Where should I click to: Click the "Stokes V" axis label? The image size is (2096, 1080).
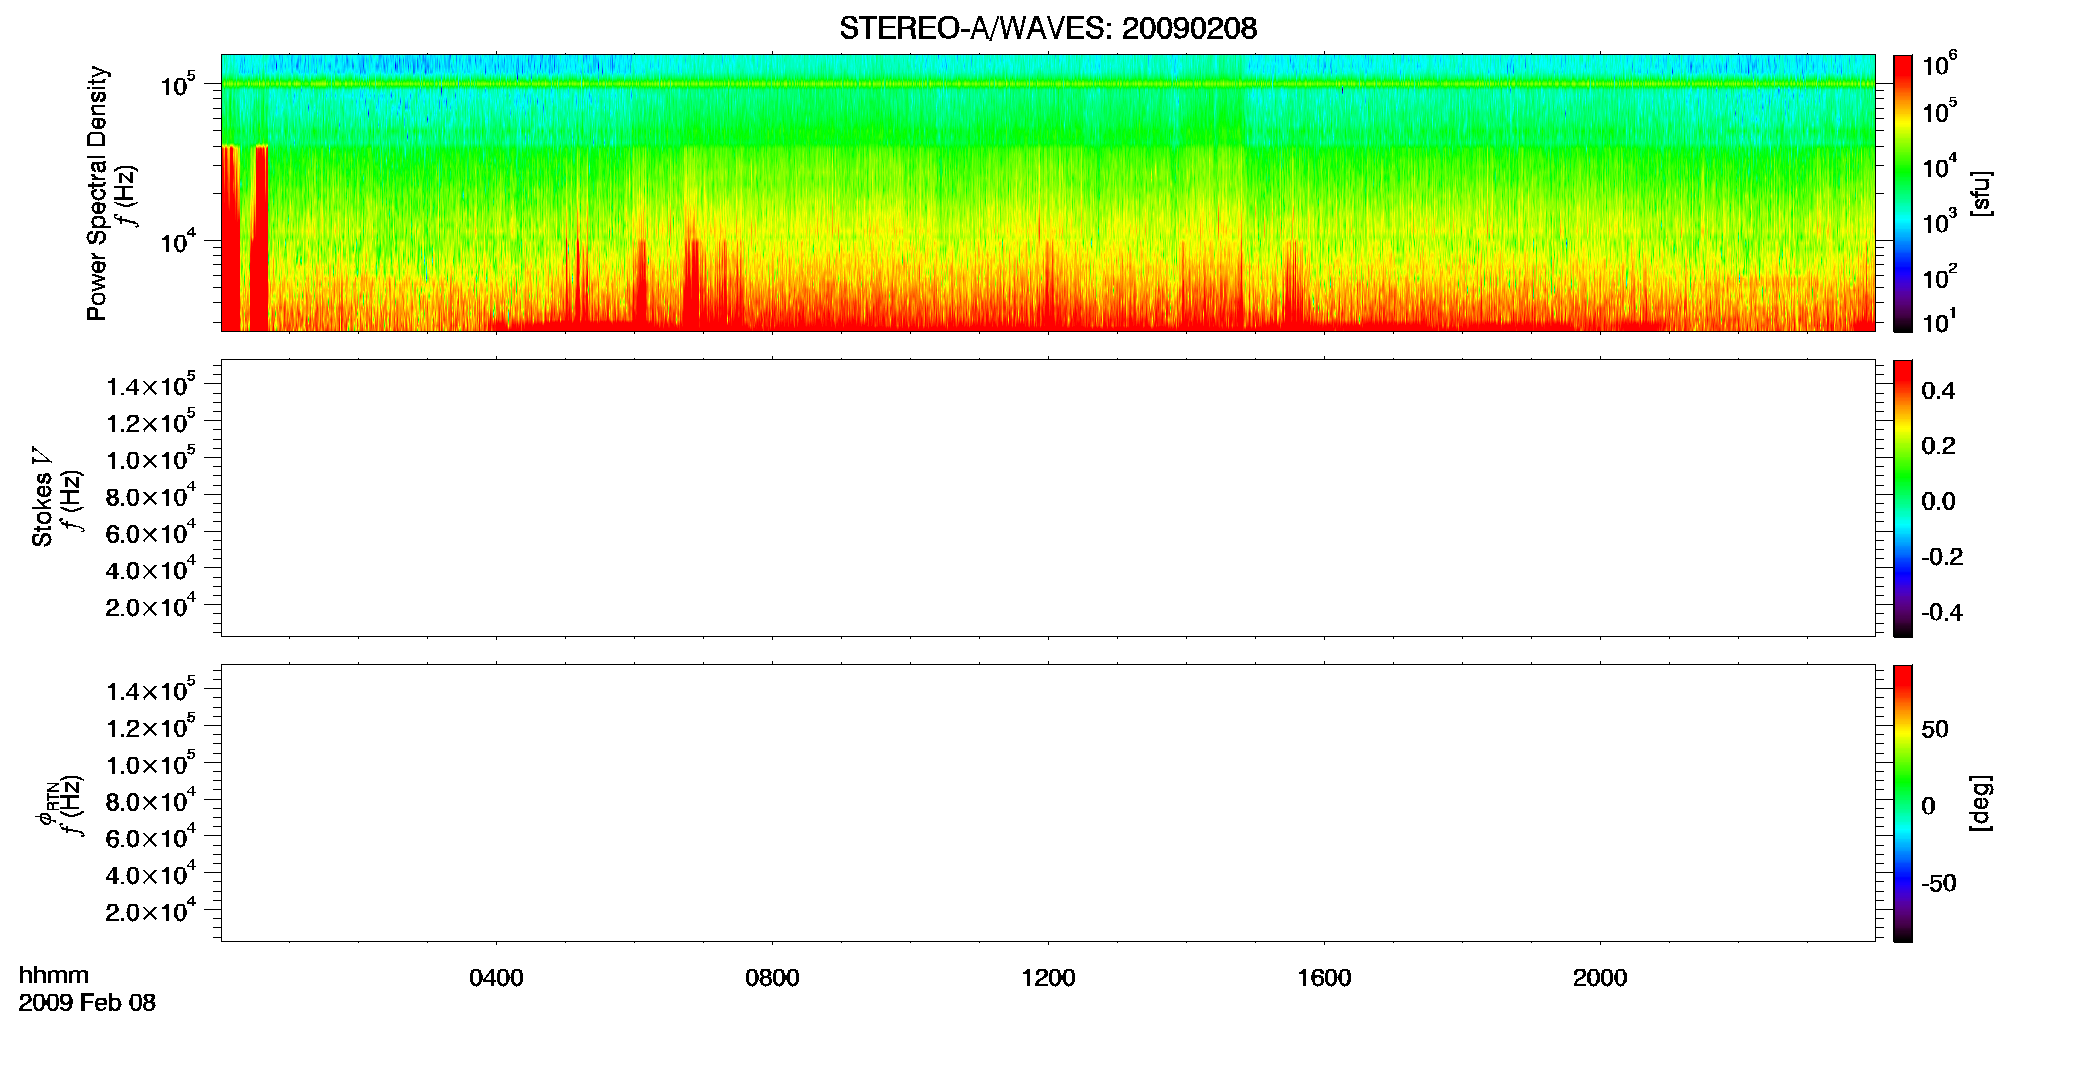42,497
